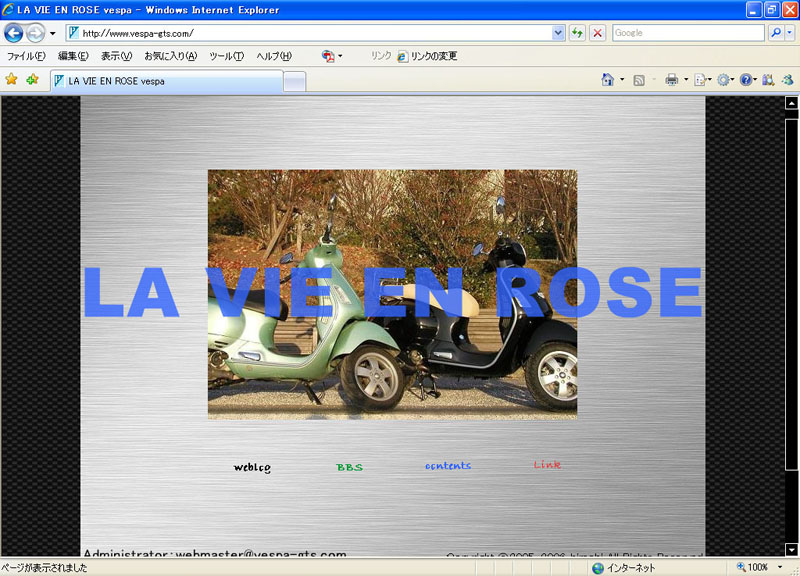Open the ファイル(F) menu
Screen dimensions: 800x576
tap(26, 56)
